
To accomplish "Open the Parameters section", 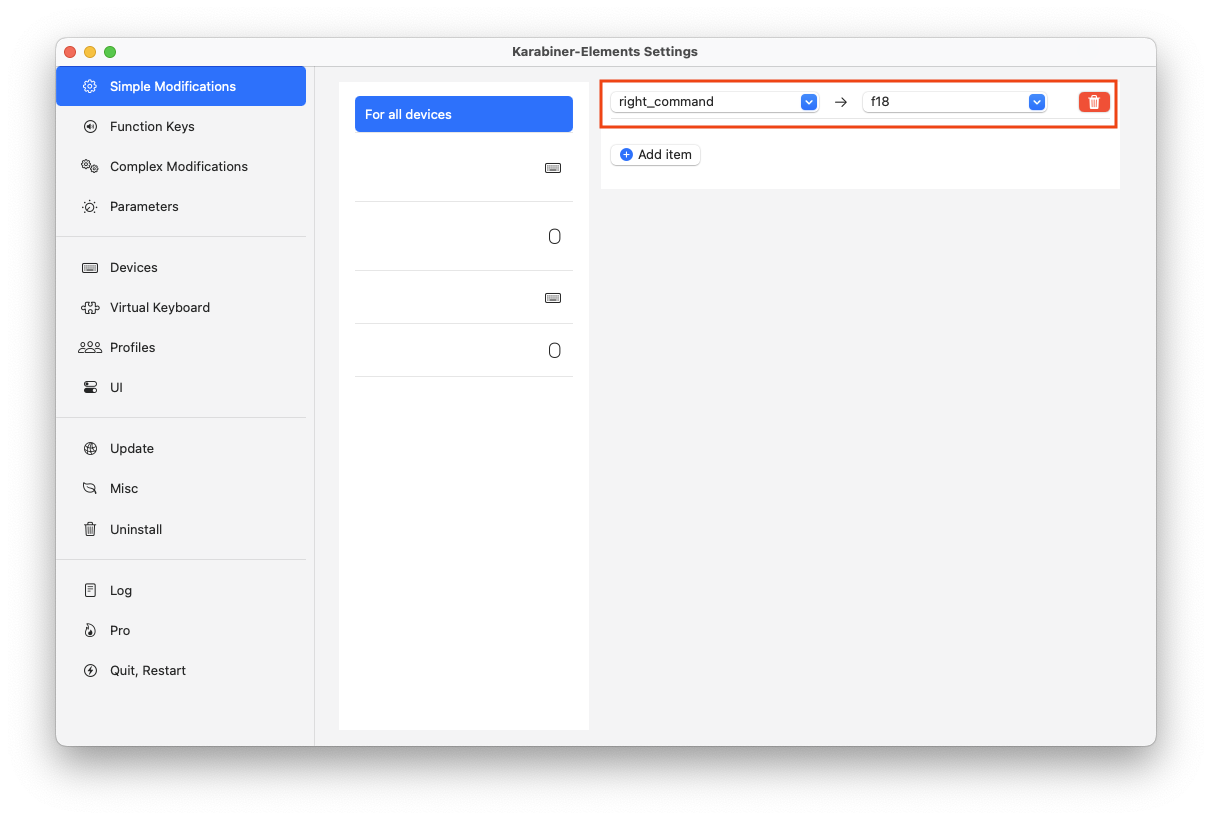I will click(x=181, y=206).
